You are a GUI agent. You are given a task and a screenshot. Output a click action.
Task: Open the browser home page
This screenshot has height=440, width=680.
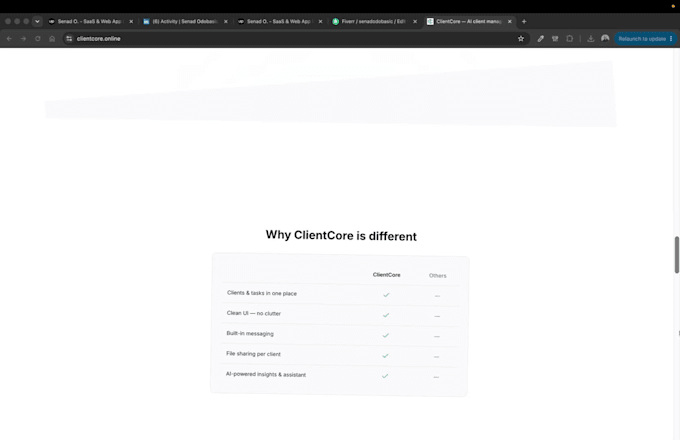click(x=52, y=39)
